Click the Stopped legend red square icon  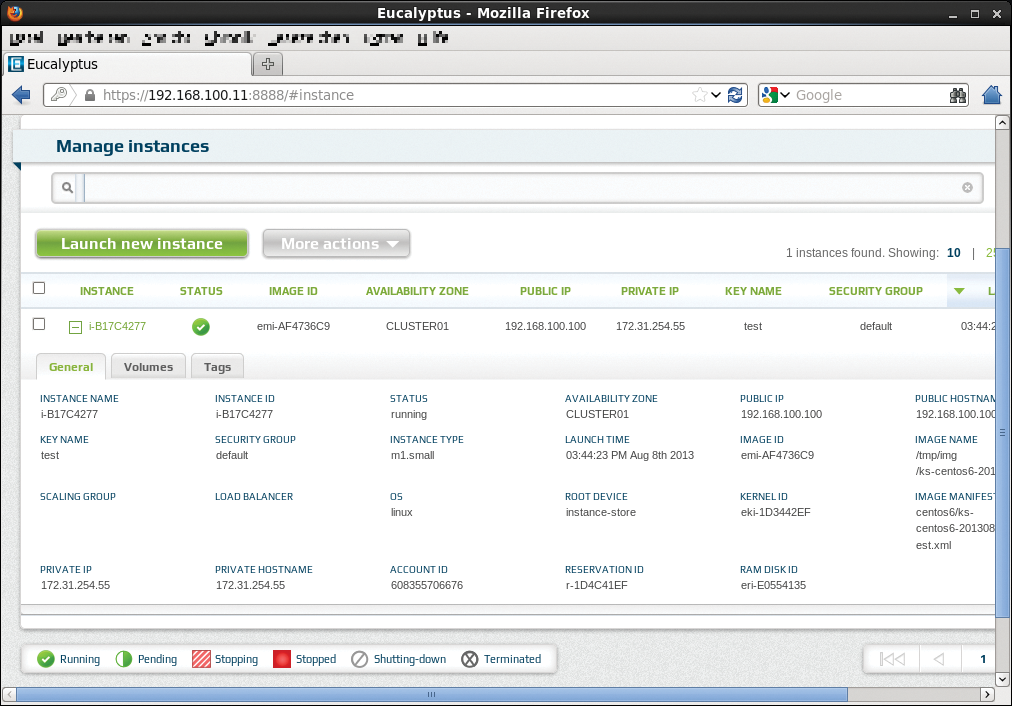282,659
